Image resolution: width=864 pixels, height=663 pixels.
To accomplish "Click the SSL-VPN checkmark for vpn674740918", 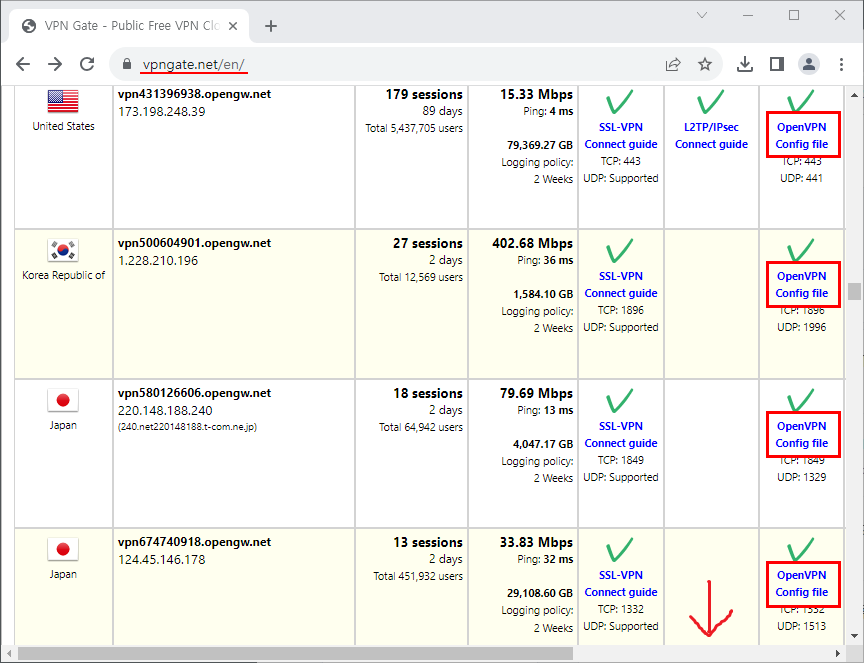I will coord(619,549).
